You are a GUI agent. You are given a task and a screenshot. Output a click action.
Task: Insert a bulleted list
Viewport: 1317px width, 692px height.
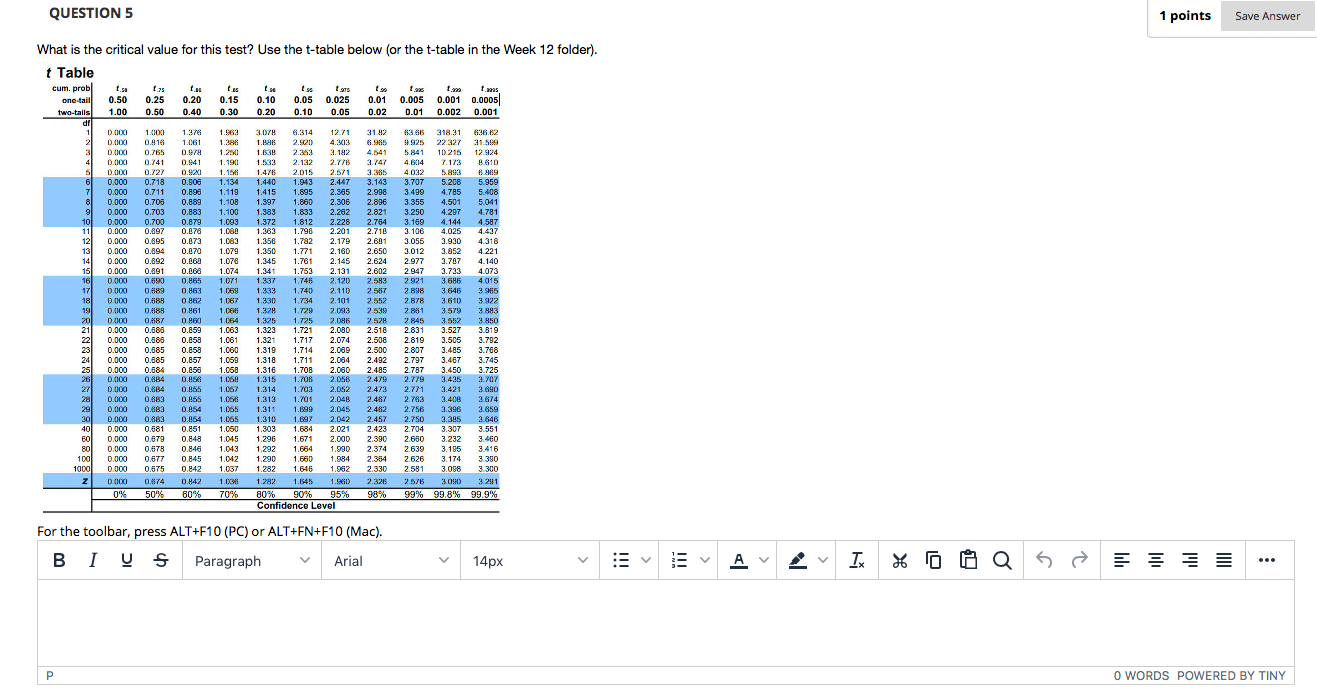pyautogui.click(x=620, y=561)
